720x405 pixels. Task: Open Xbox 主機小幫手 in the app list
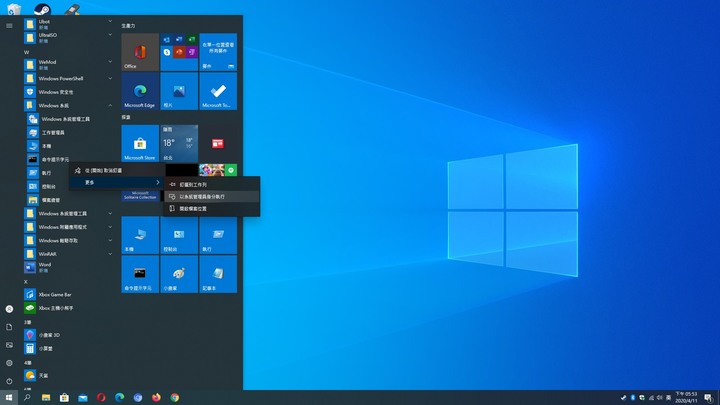tap(69, 308)
